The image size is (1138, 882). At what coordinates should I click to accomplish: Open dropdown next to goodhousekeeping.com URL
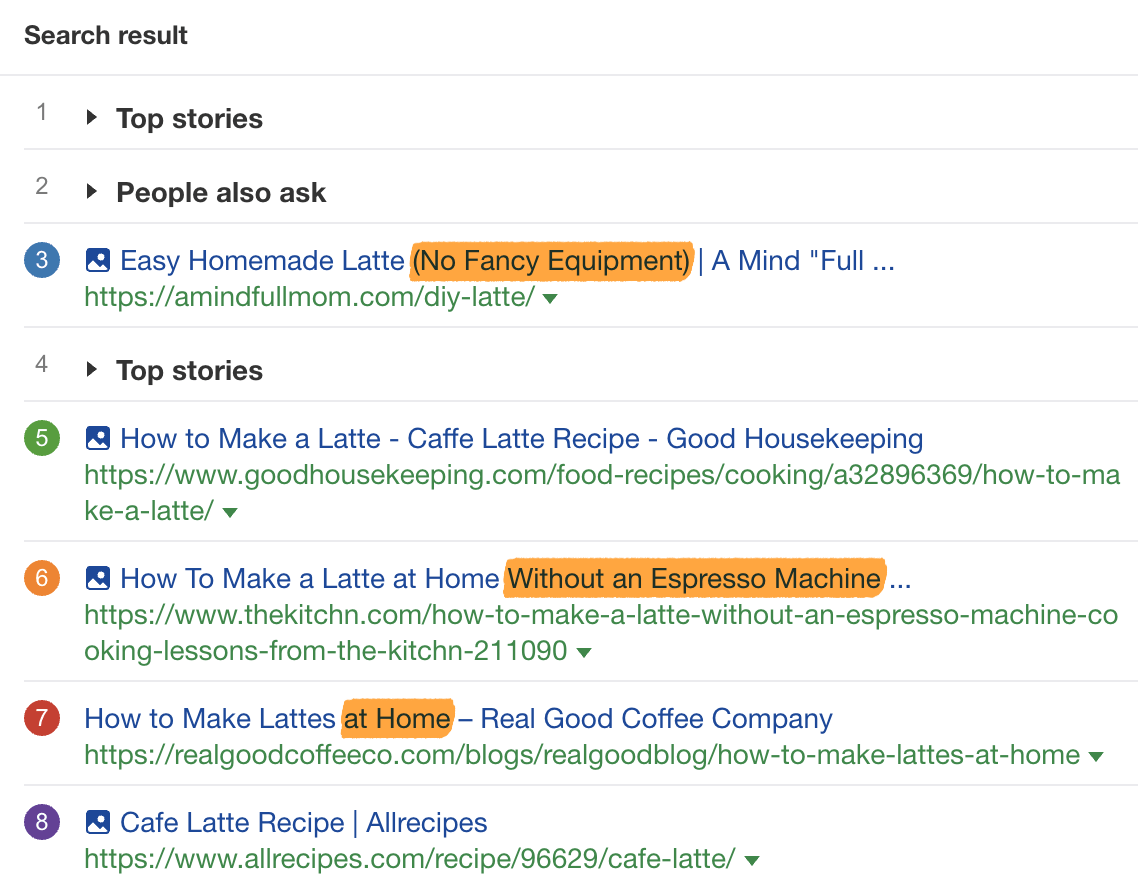[230, 512]
